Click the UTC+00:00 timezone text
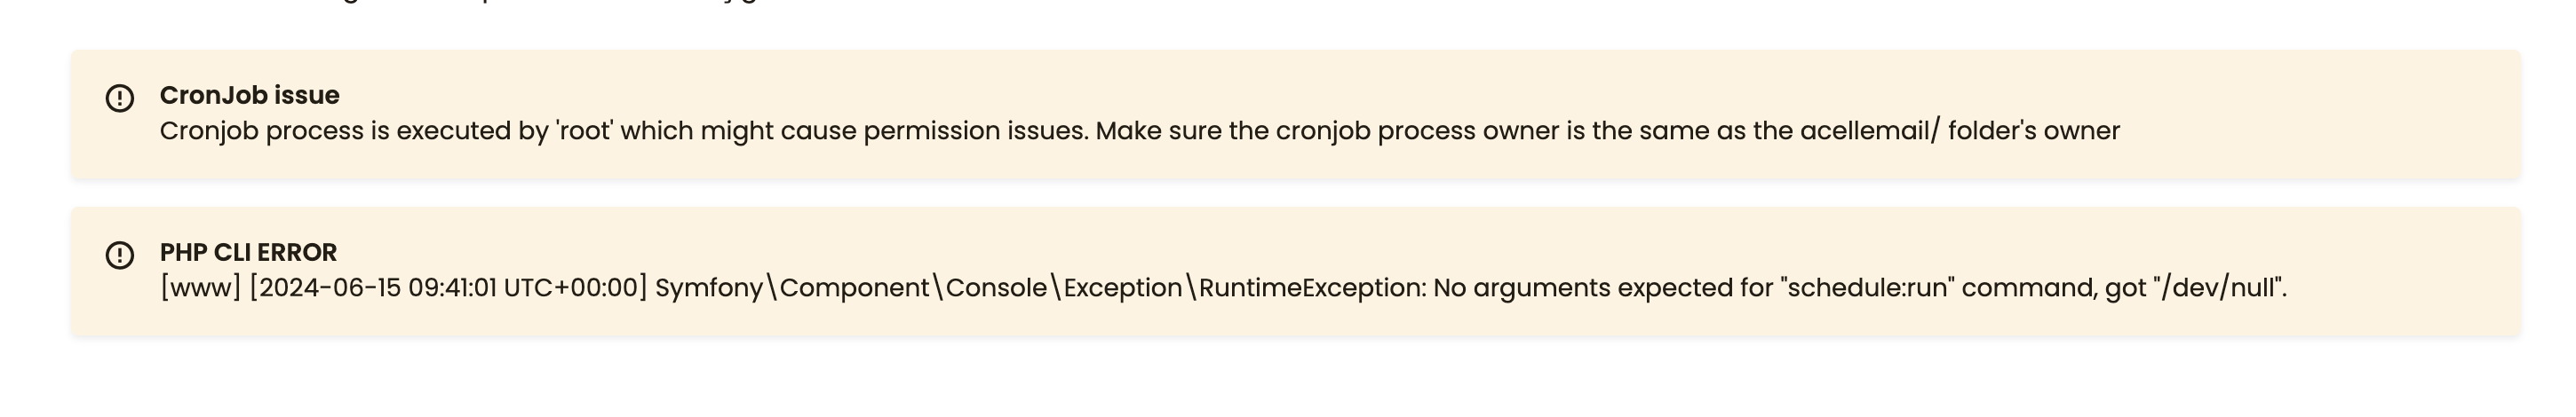The width and height of the screenshot is (2576, 417). (x=574, y=288)
